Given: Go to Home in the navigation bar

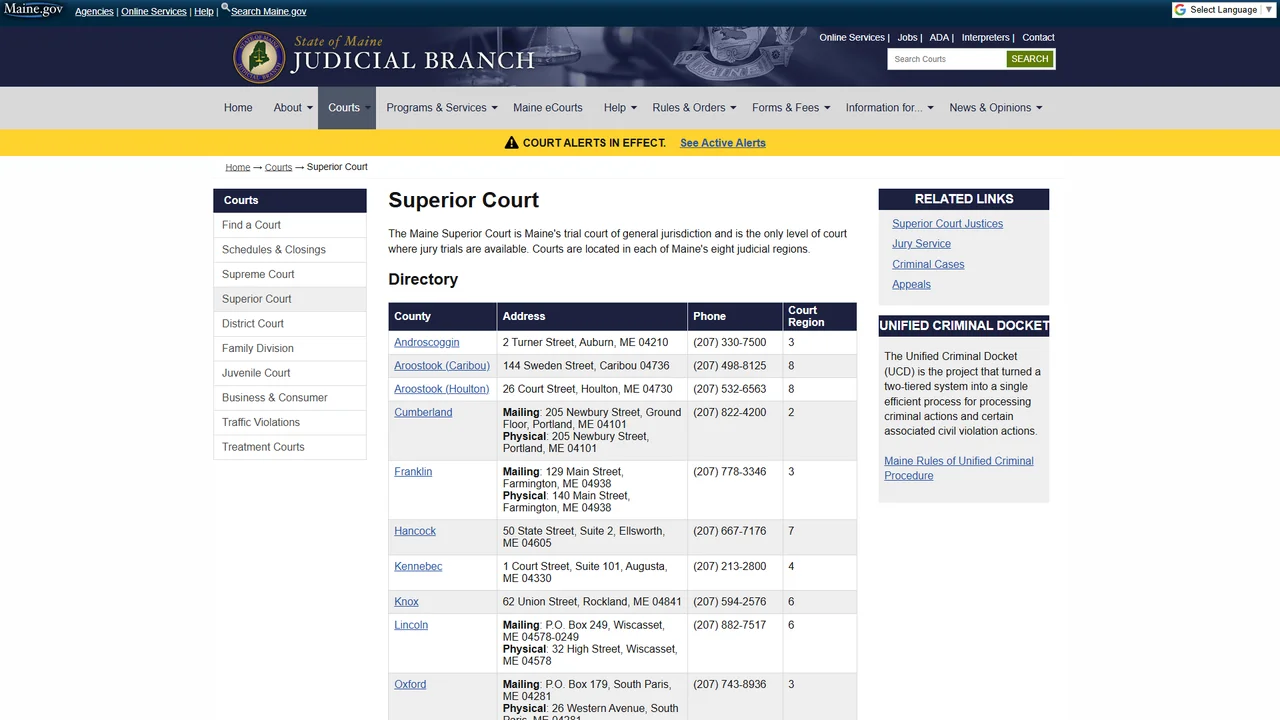Looking at the screenshot, I should (x=238, y=108).
